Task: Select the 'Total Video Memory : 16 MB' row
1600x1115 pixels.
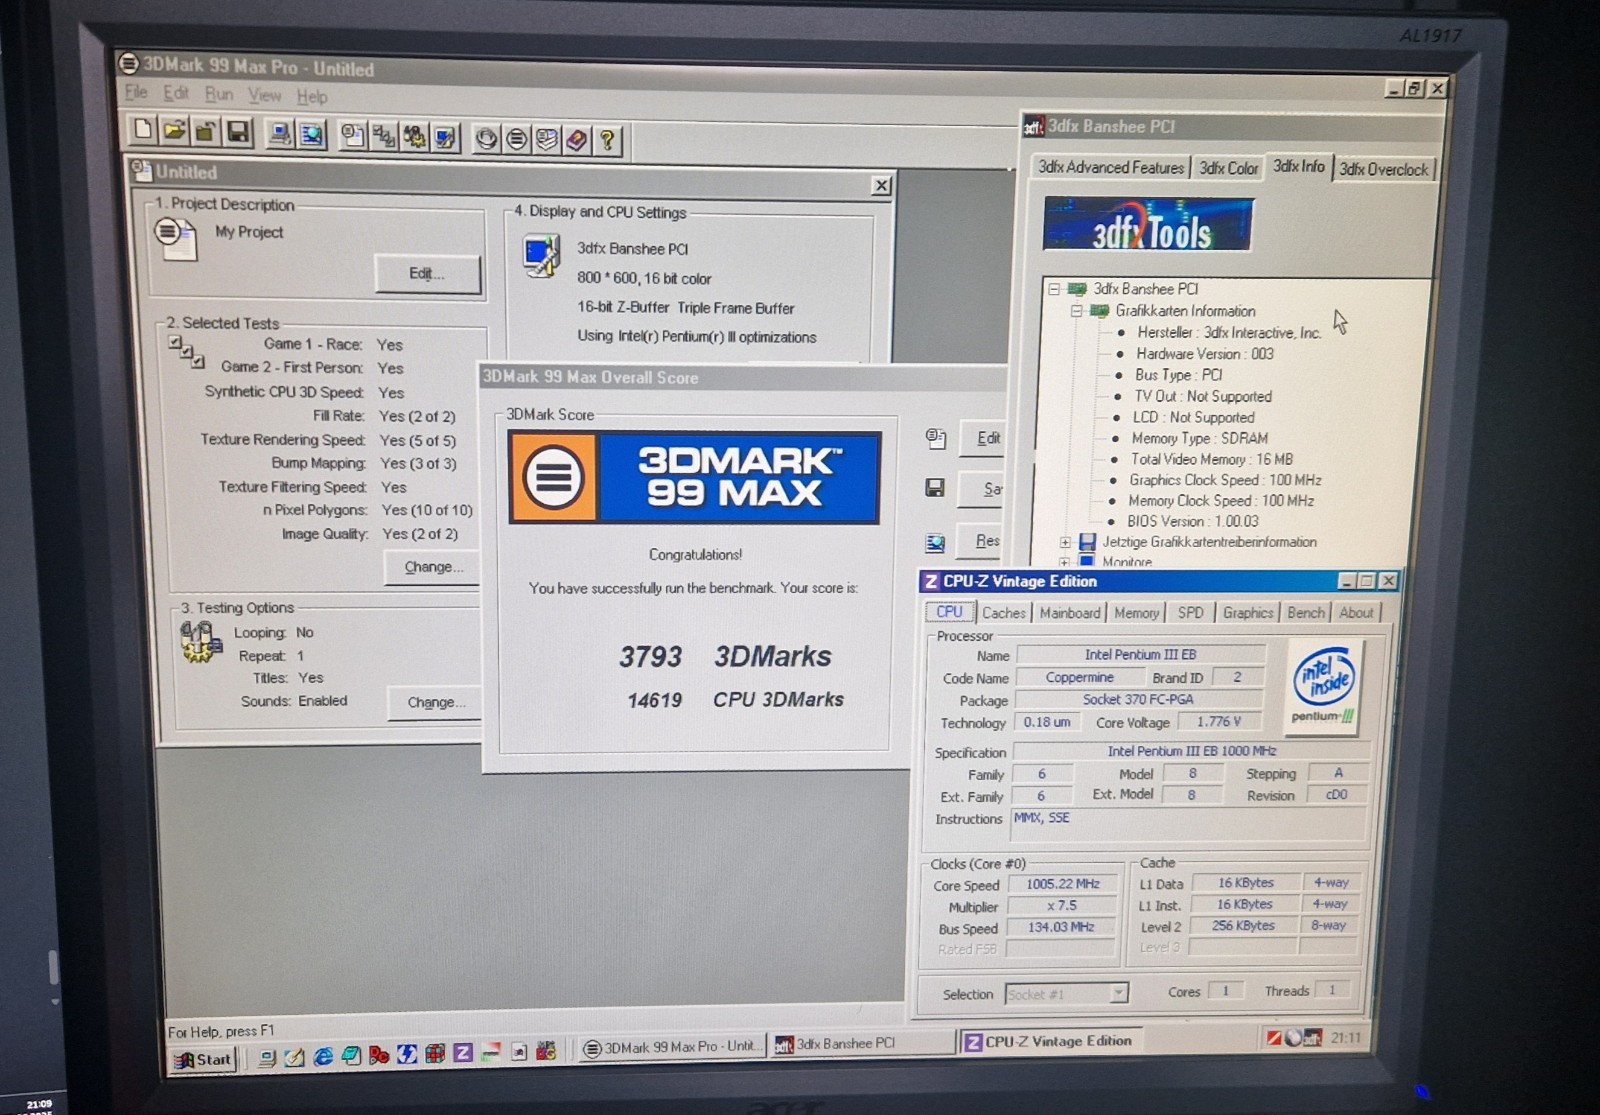Action: [x=1211, y=459]
